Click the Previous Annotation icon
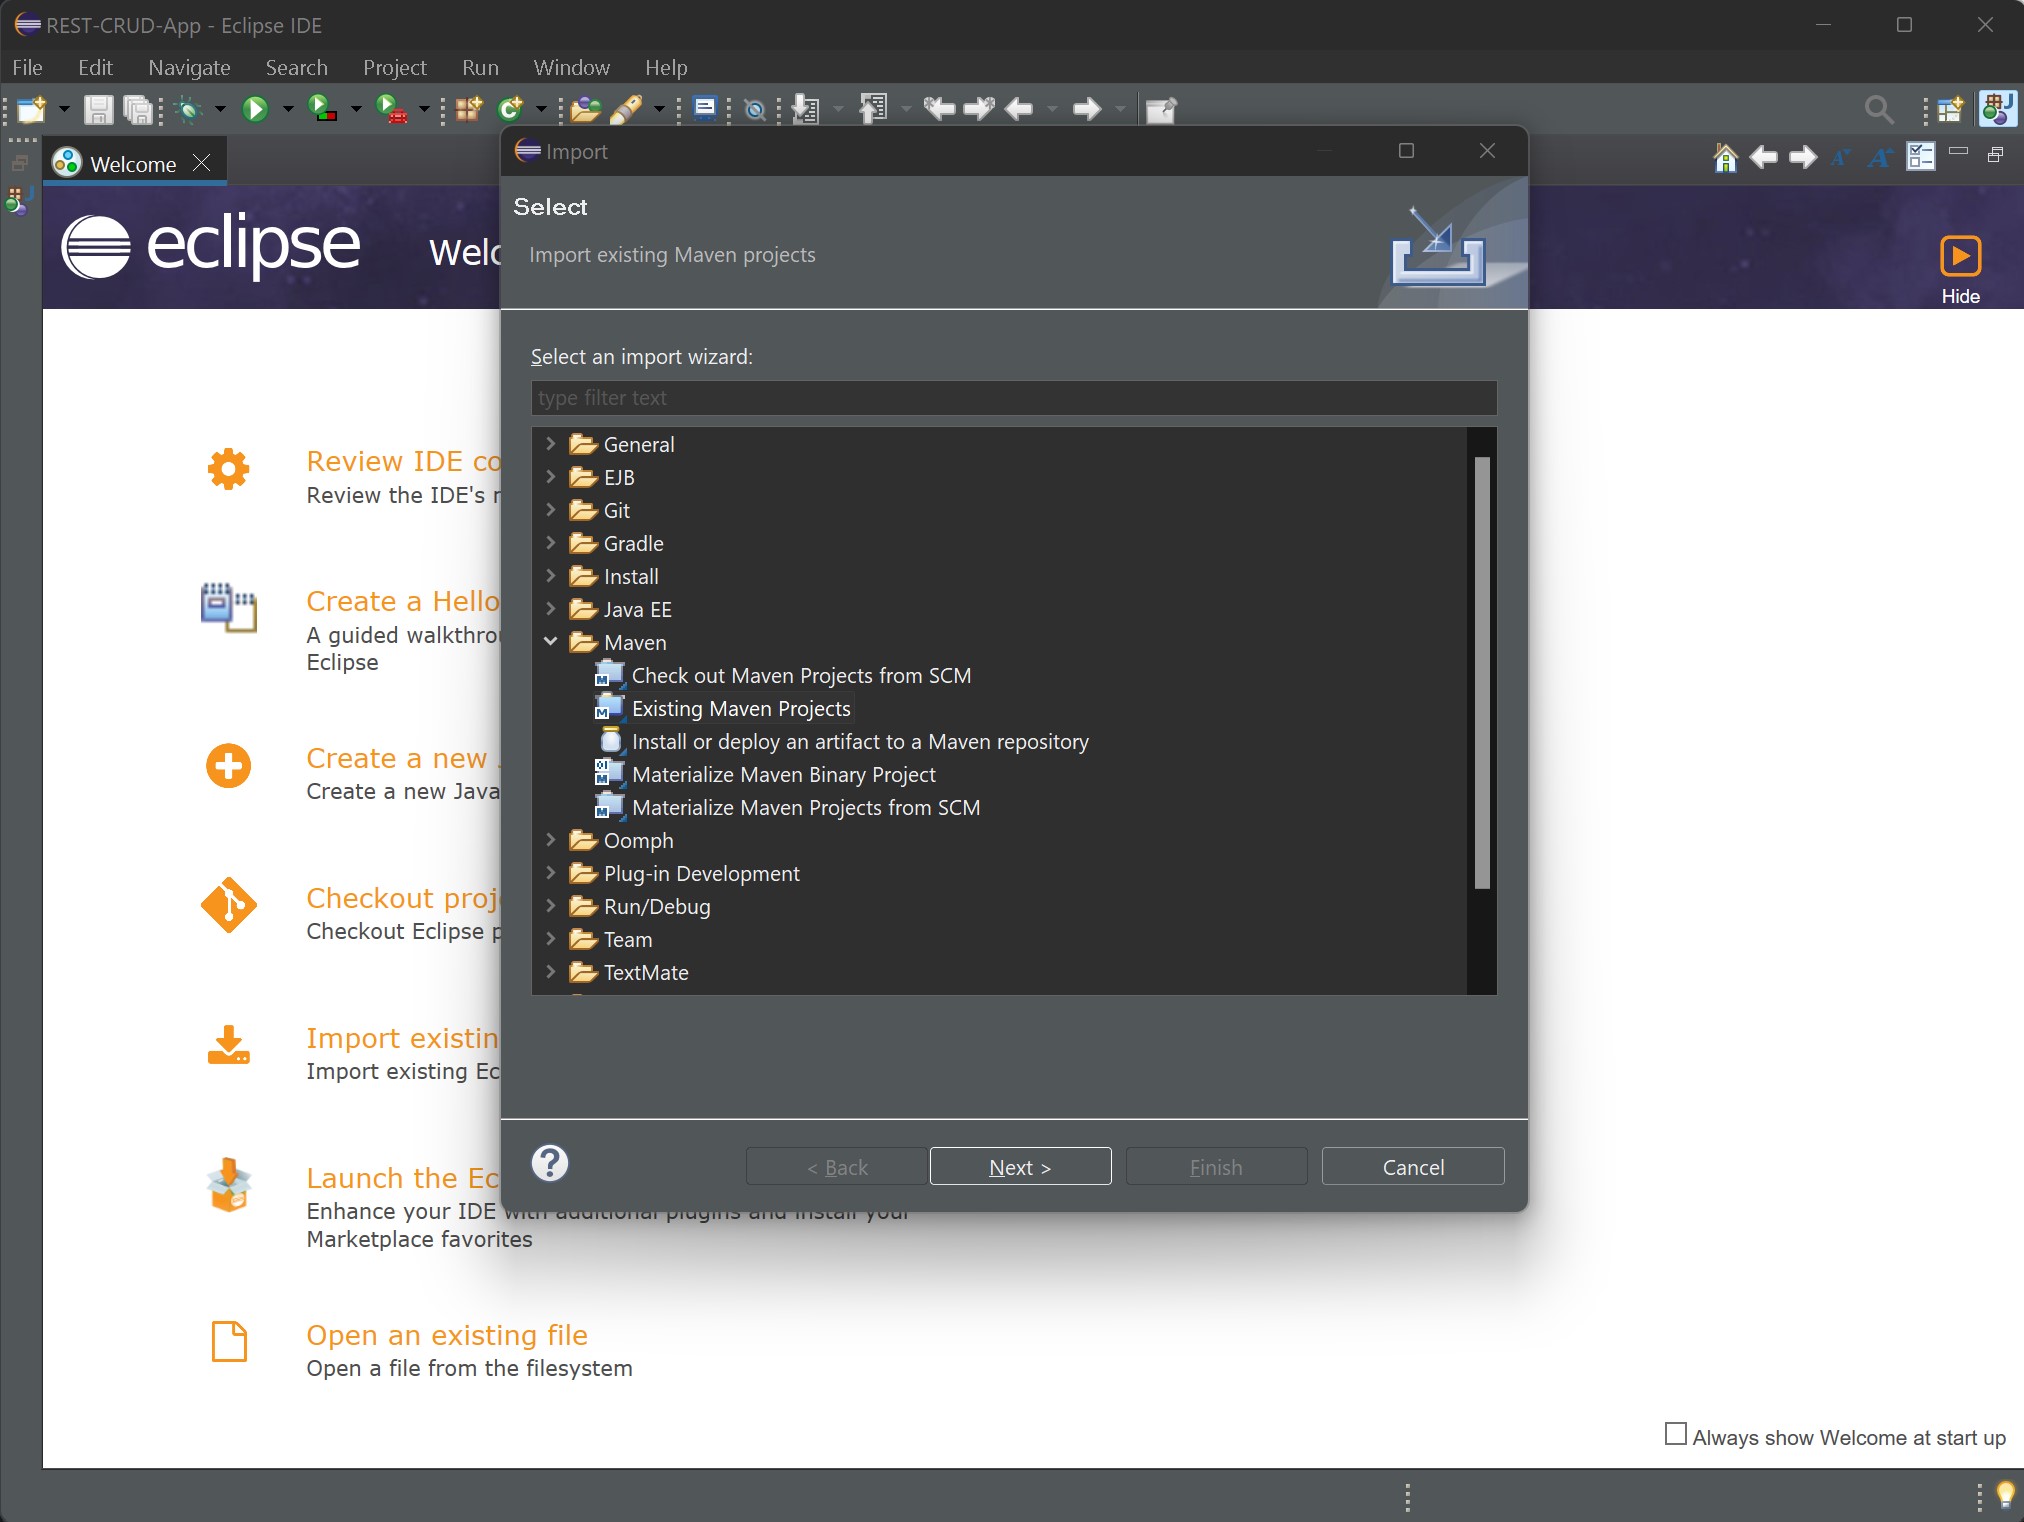Screen dimensions: 2024x1522 pos(873,108)
